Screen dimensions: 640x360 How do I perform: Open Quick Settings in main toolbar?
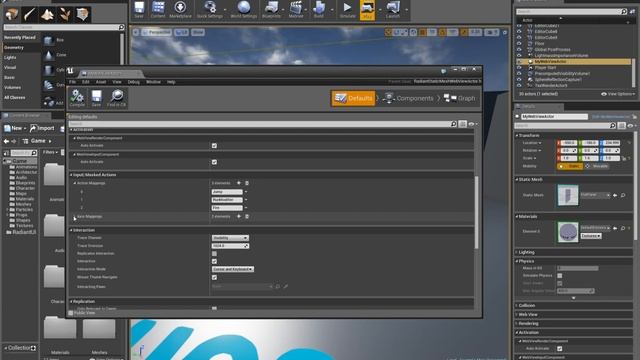(210, 10)
